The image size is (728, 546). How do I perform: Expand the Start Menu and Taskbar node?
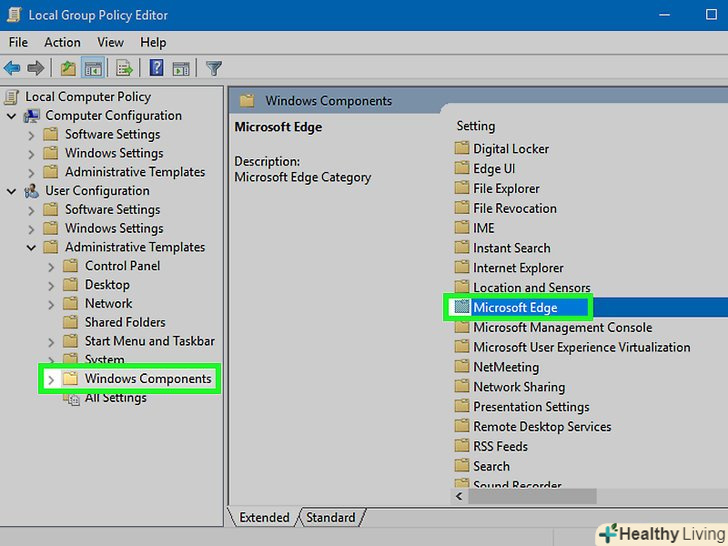click(51, 342)
